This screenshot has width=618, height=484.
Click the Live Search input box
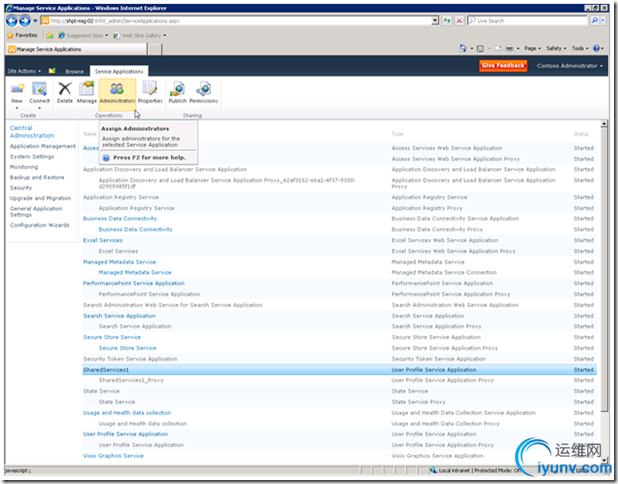(528, 20)
